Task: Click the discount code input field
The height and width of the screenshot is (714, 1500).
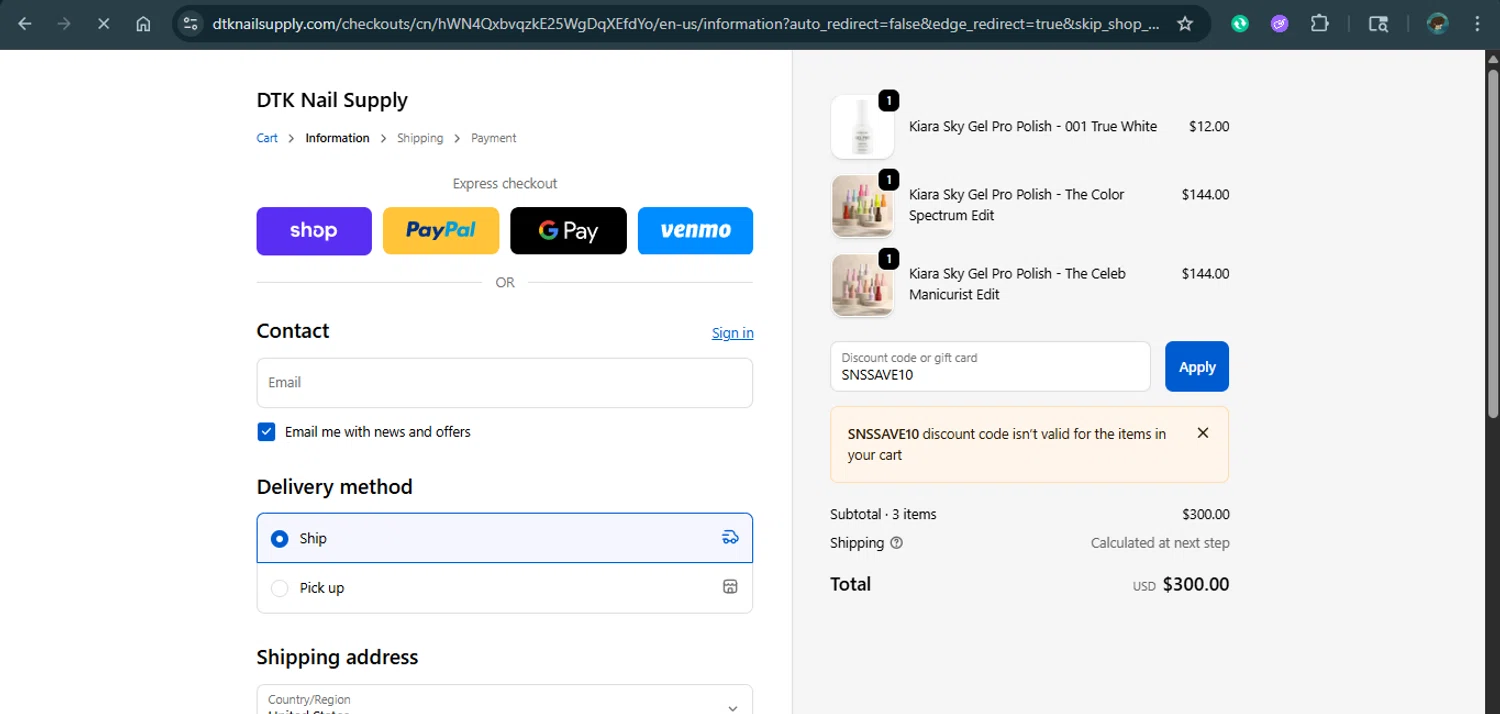Action: click(990, 366)
